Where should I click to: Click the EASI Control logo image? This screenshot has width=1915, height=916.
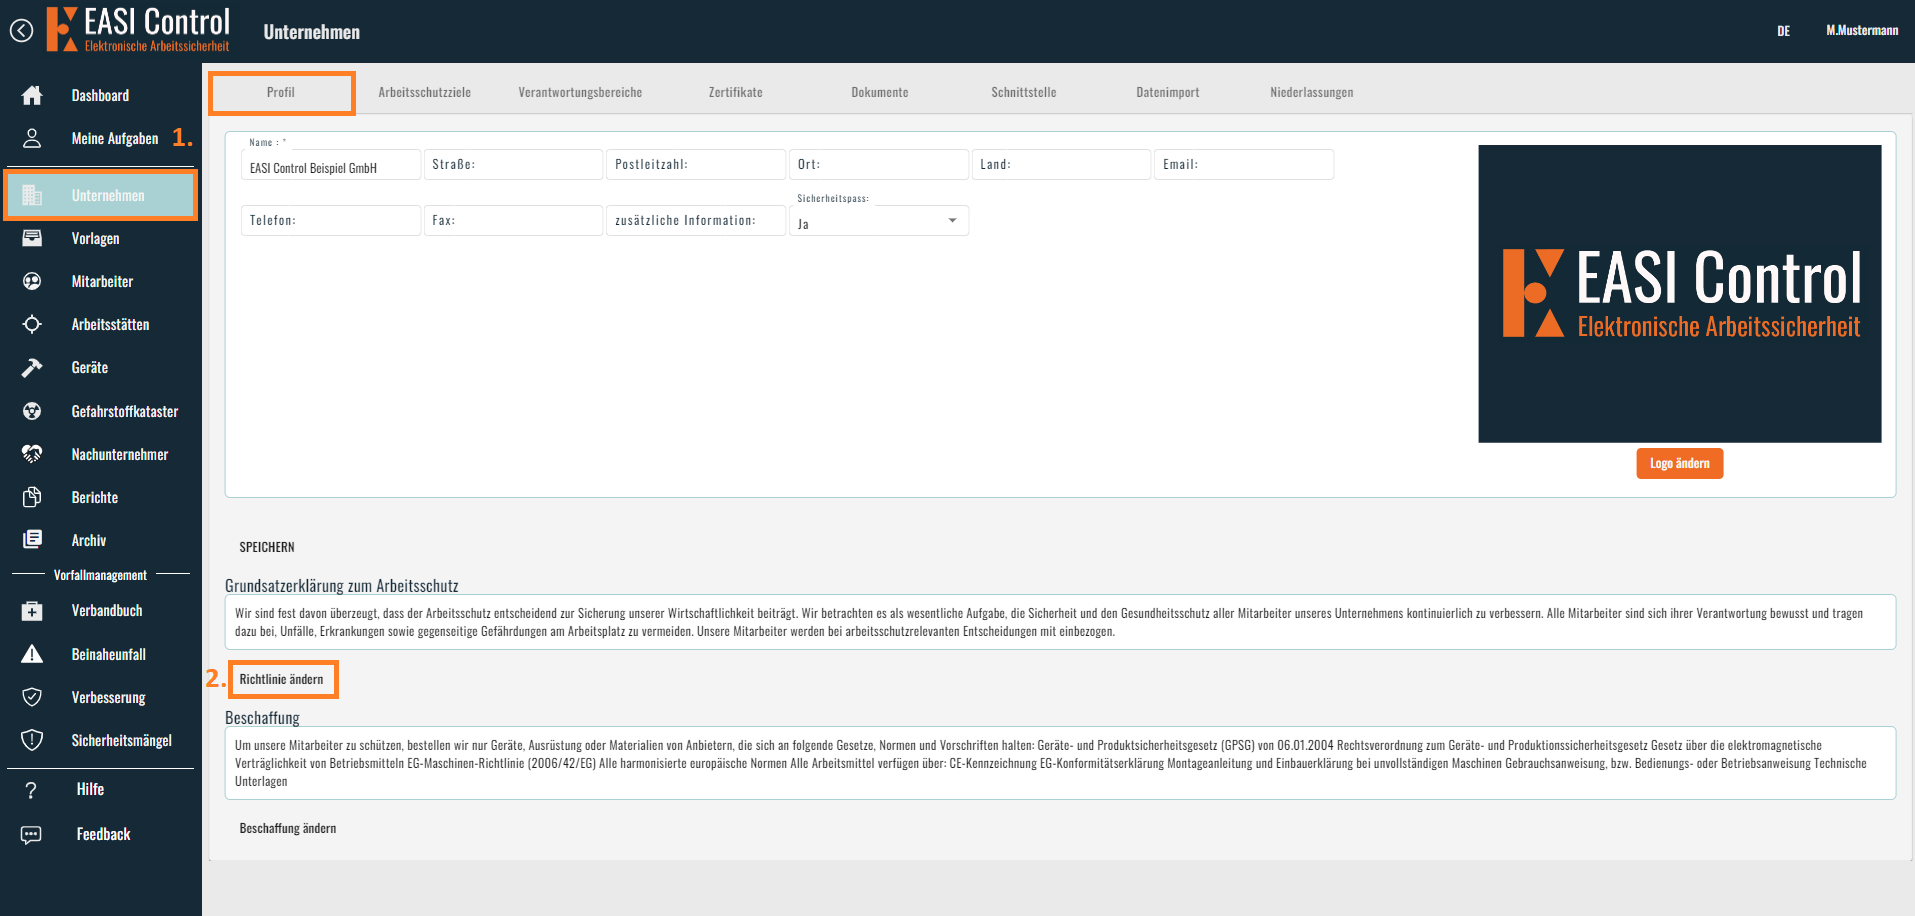click(1680, 294)
